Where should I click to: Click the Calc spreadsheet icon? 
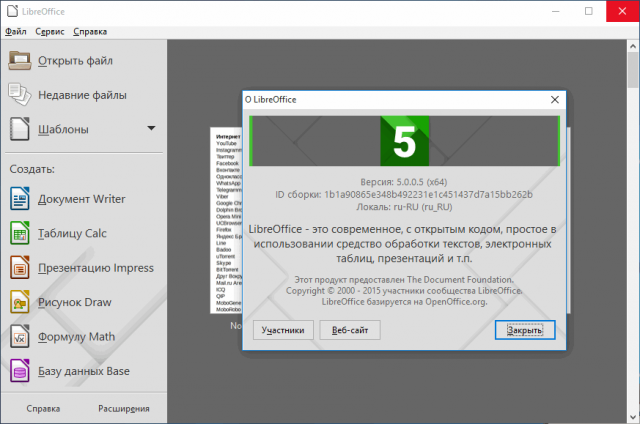[20, 233]
